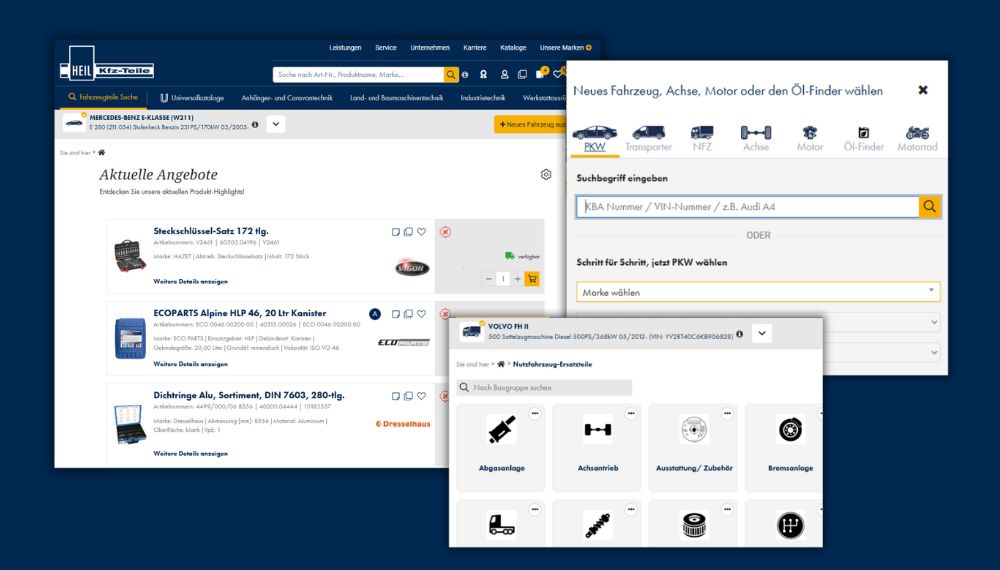1000x570 pixels.
Task: Select the PKW tab
Action: (x=594, y=139)
